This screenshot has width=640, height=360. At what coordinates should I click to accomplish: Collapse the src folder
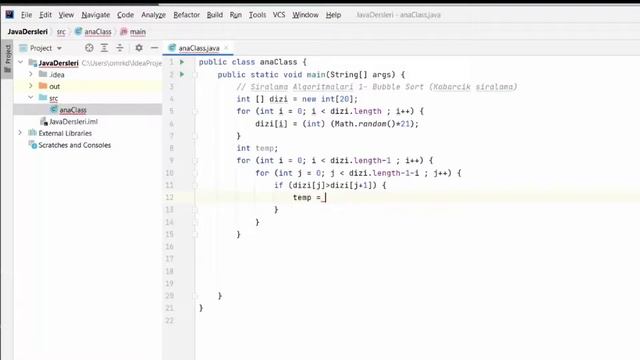coord(31,98)
